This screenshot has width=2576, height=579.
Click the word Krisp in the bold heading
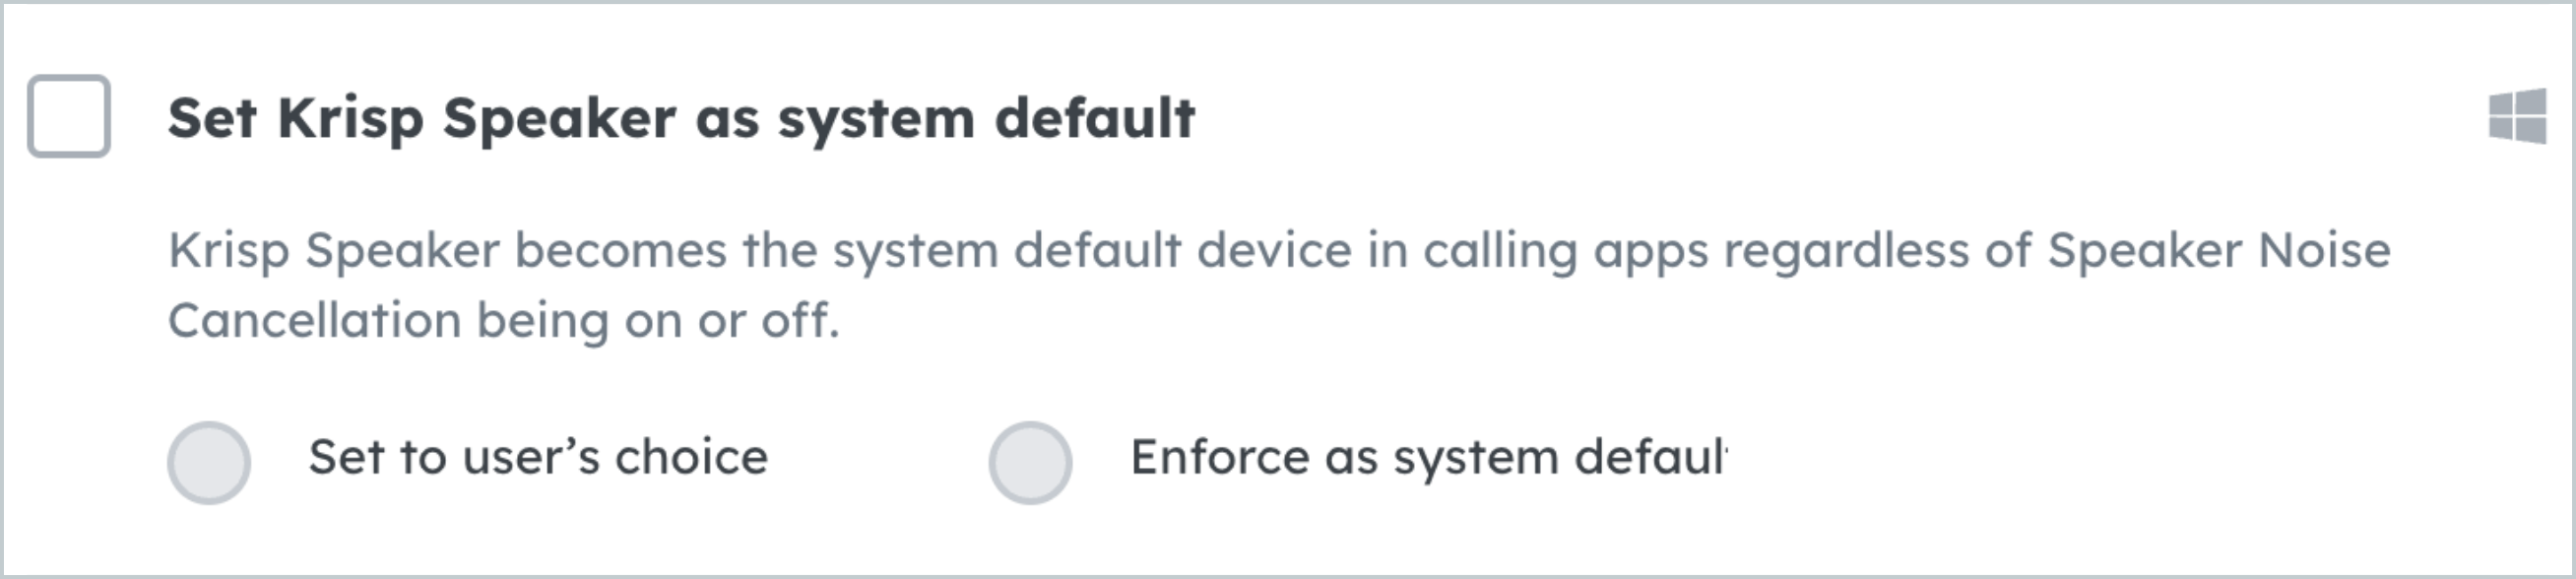coord(351,119)
